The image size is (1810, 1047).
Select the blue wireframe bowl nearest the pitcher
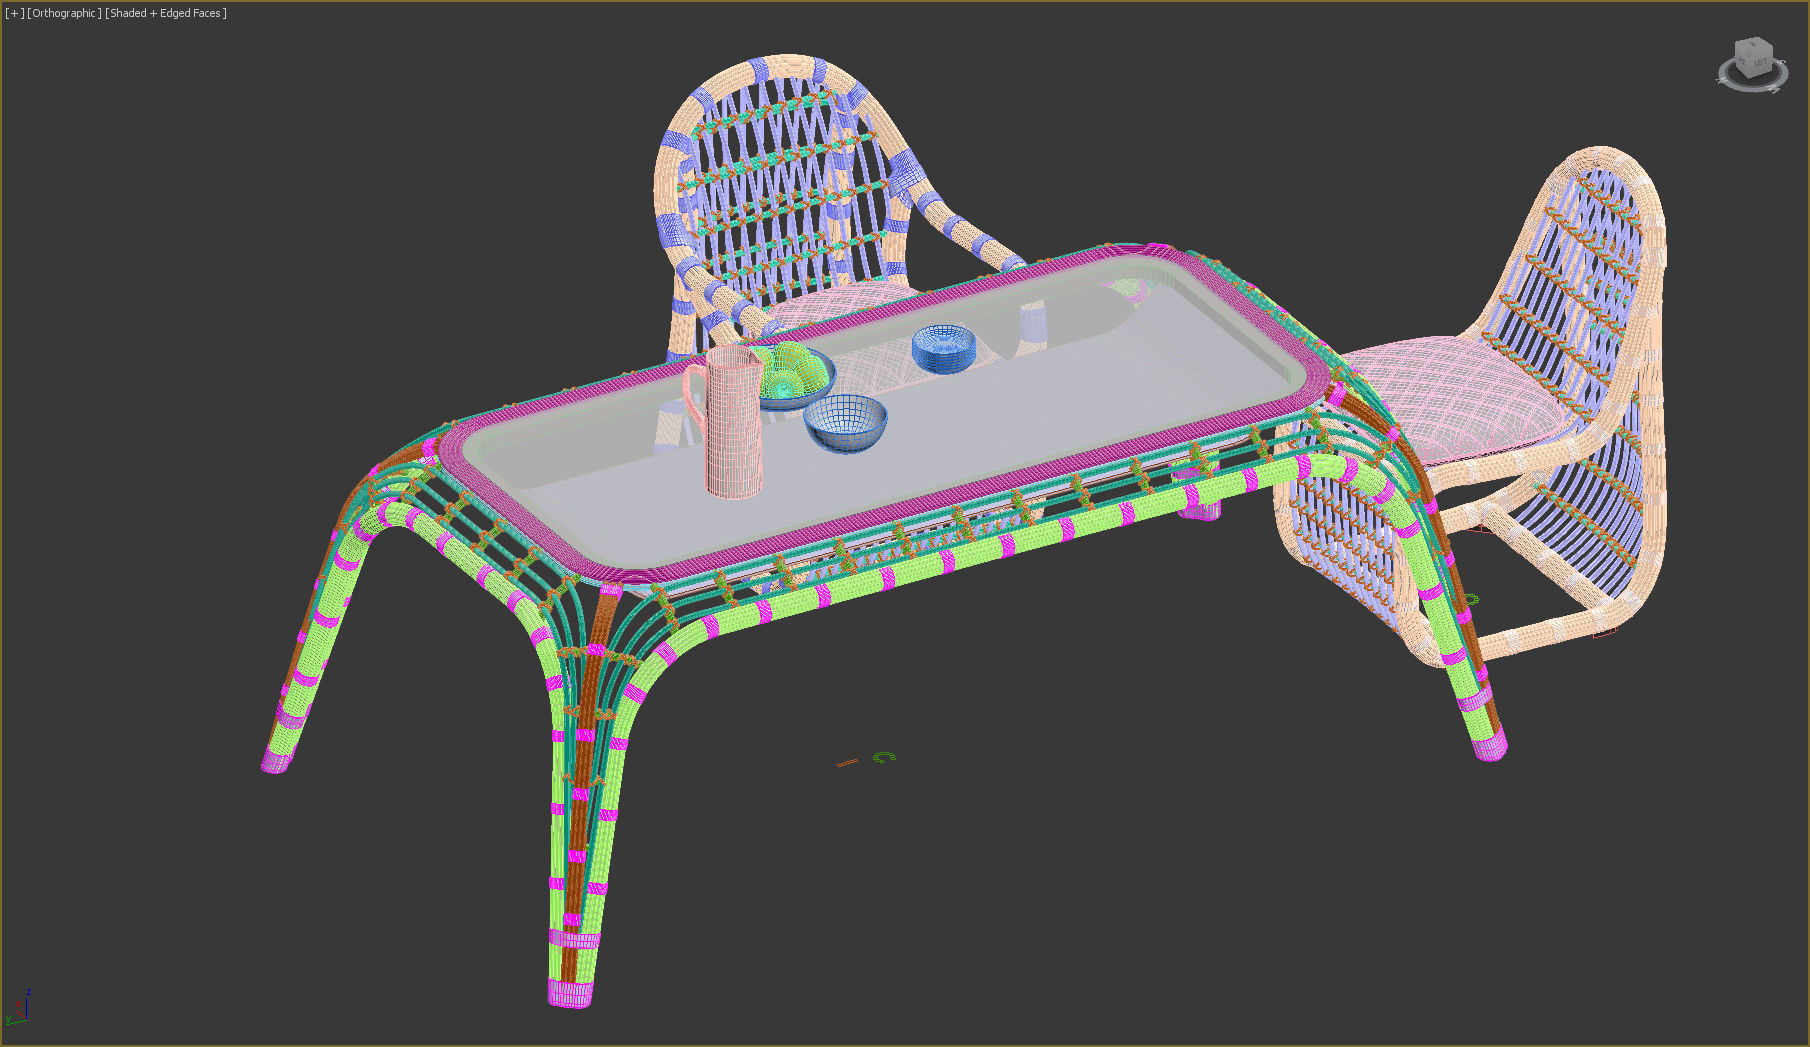coord(846,423)
